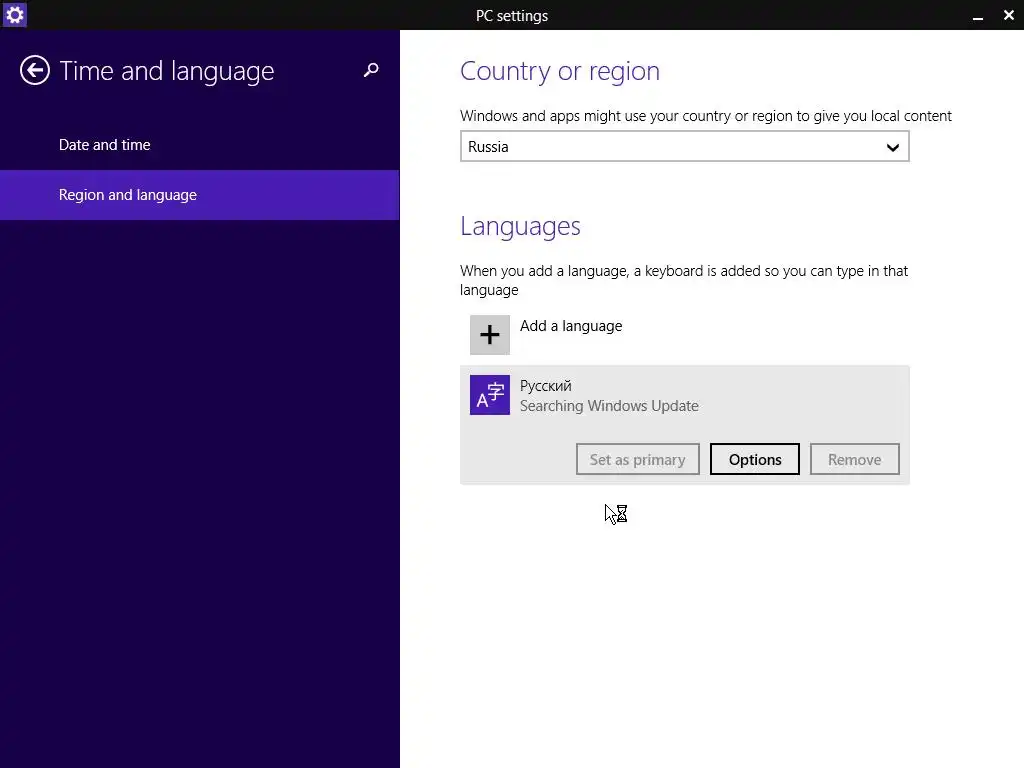Open Options for Русский language
Screen dimensions: 1024x768
pyautogui.click(x=755, y=460)
